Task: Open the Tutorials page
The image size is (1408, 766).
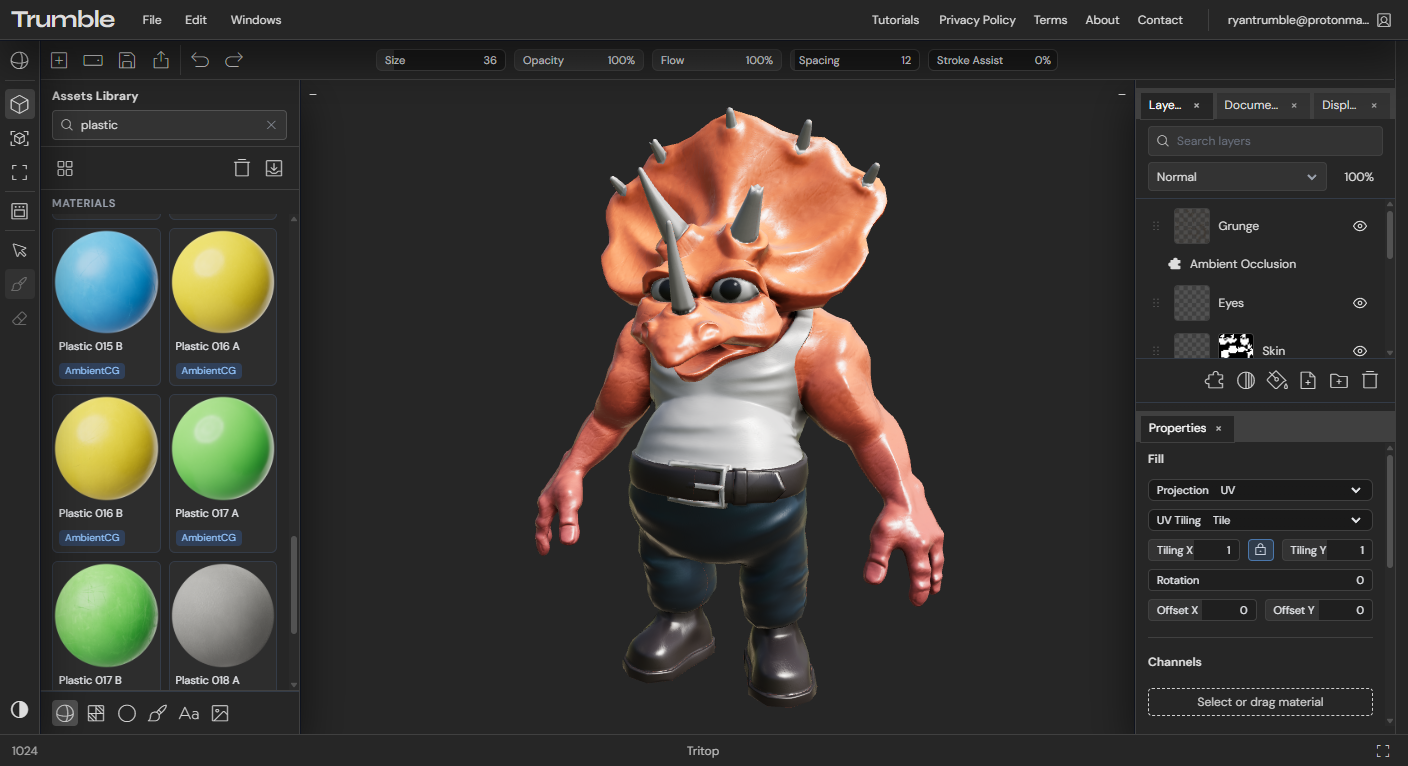Action: (895, 19)
